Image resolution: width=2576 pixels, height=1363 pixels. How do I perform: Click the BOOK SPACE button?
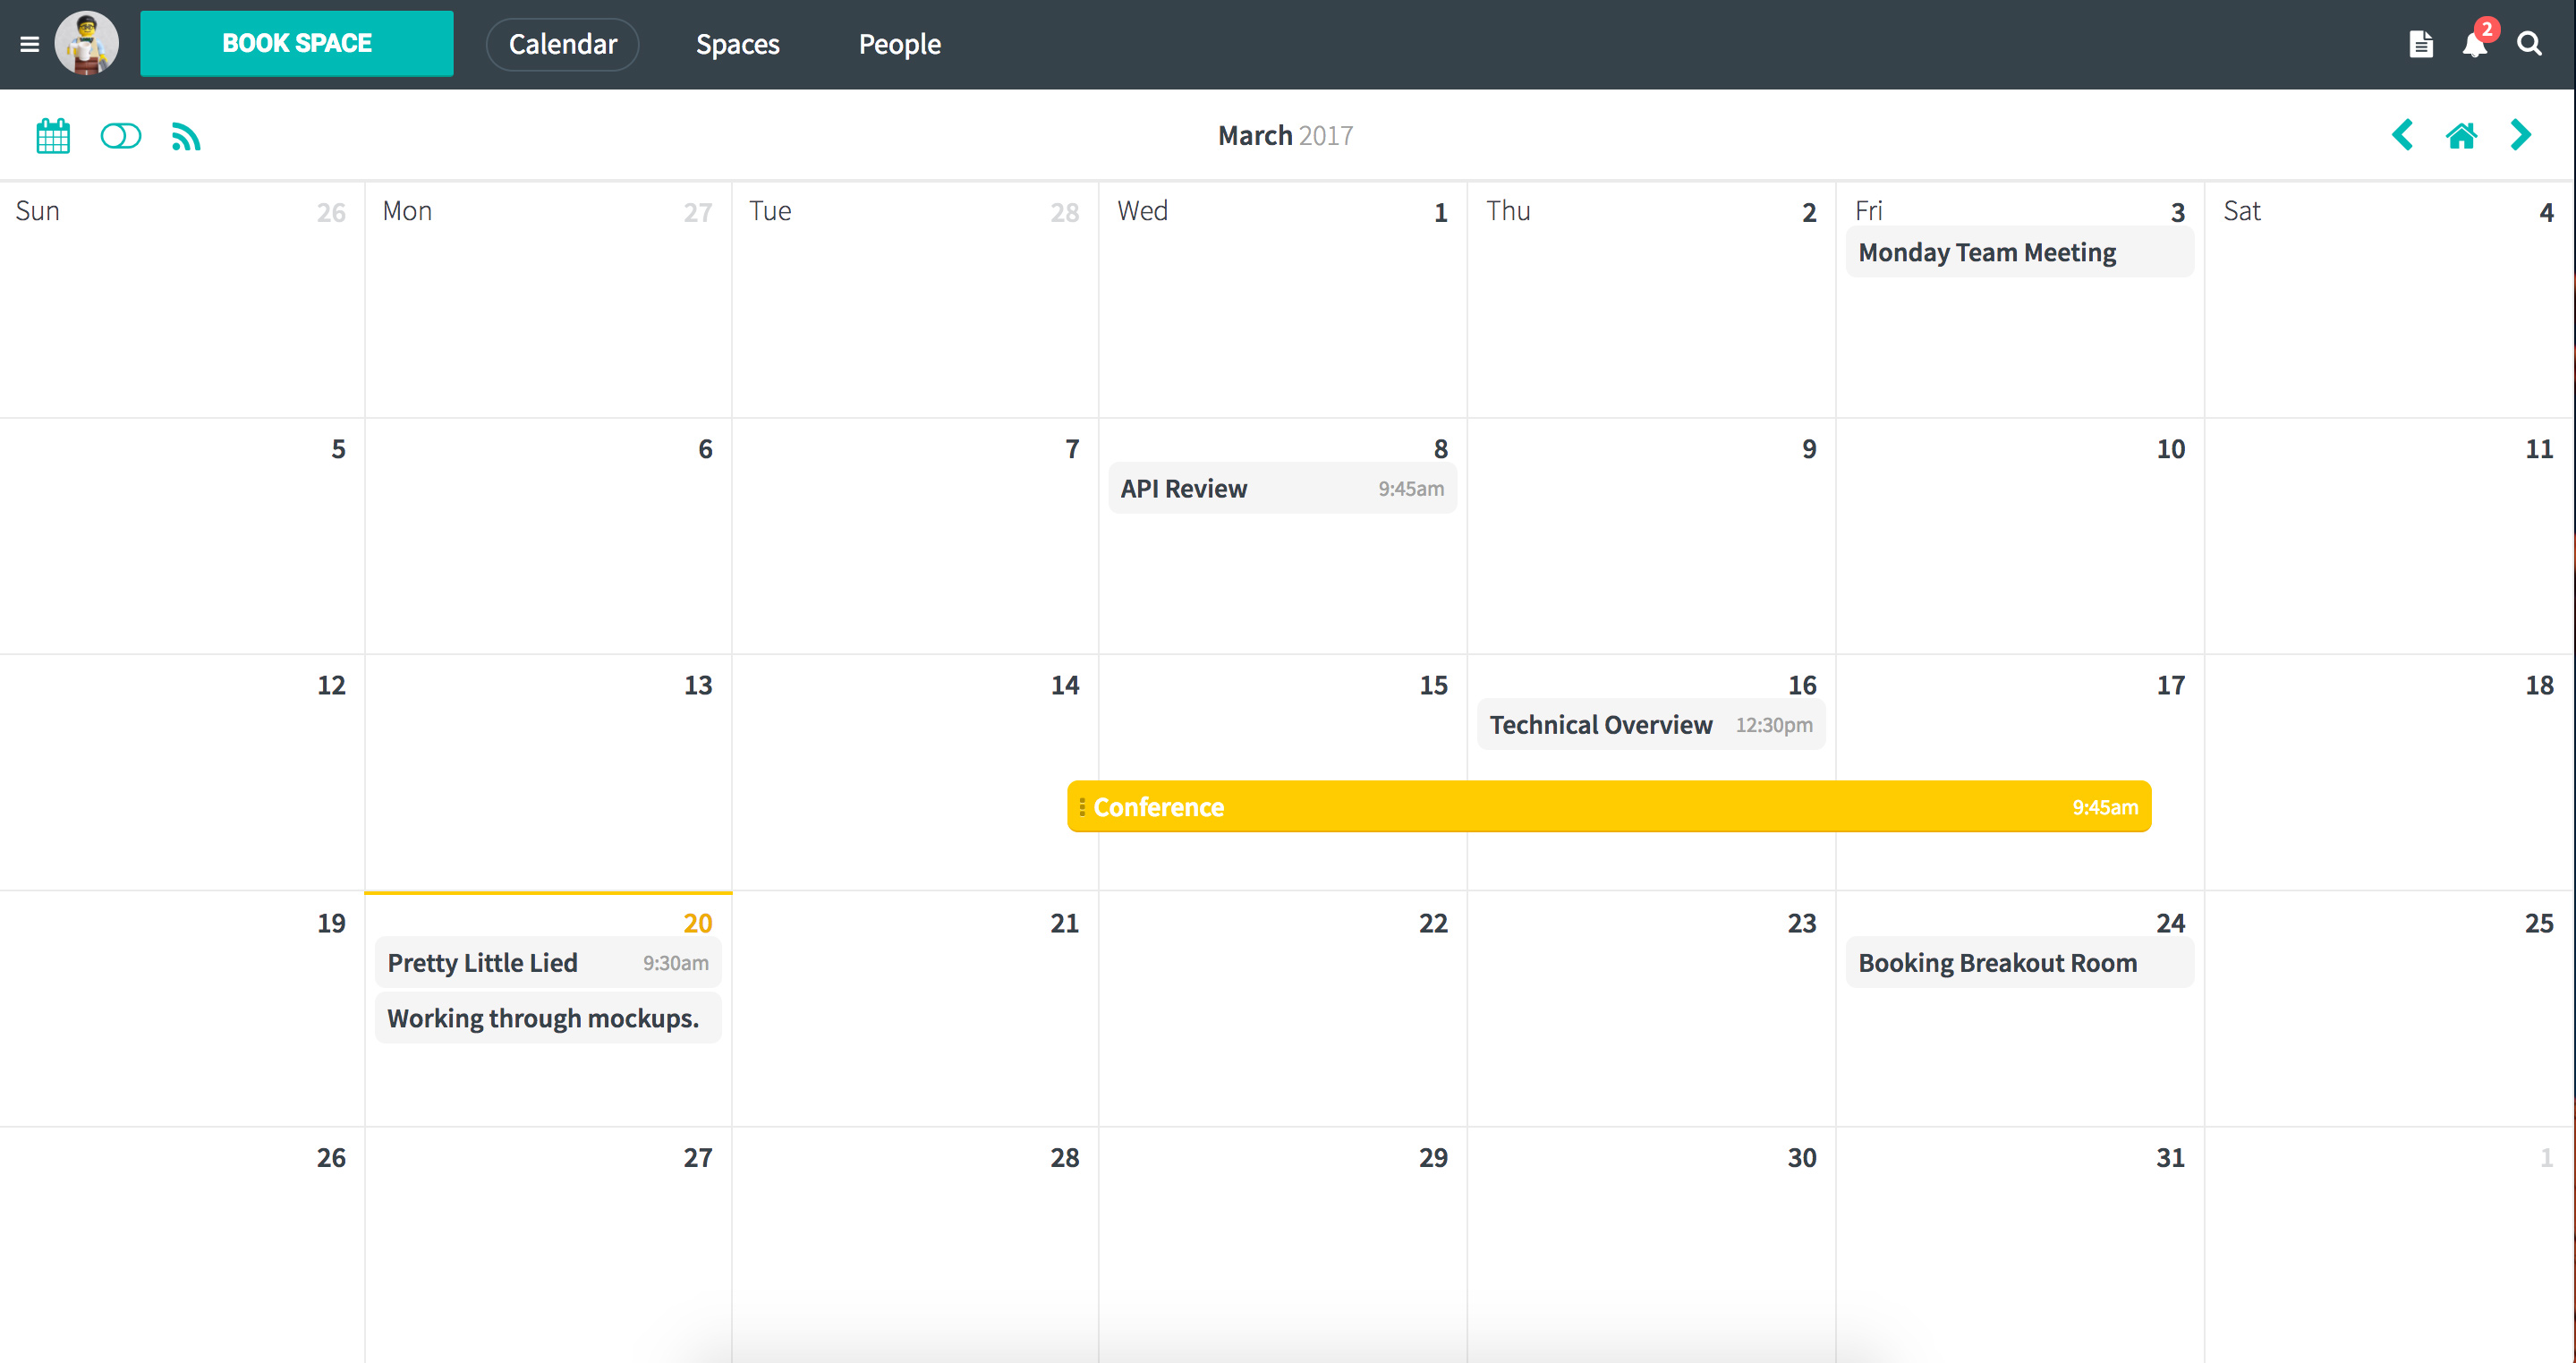(296, 43)
